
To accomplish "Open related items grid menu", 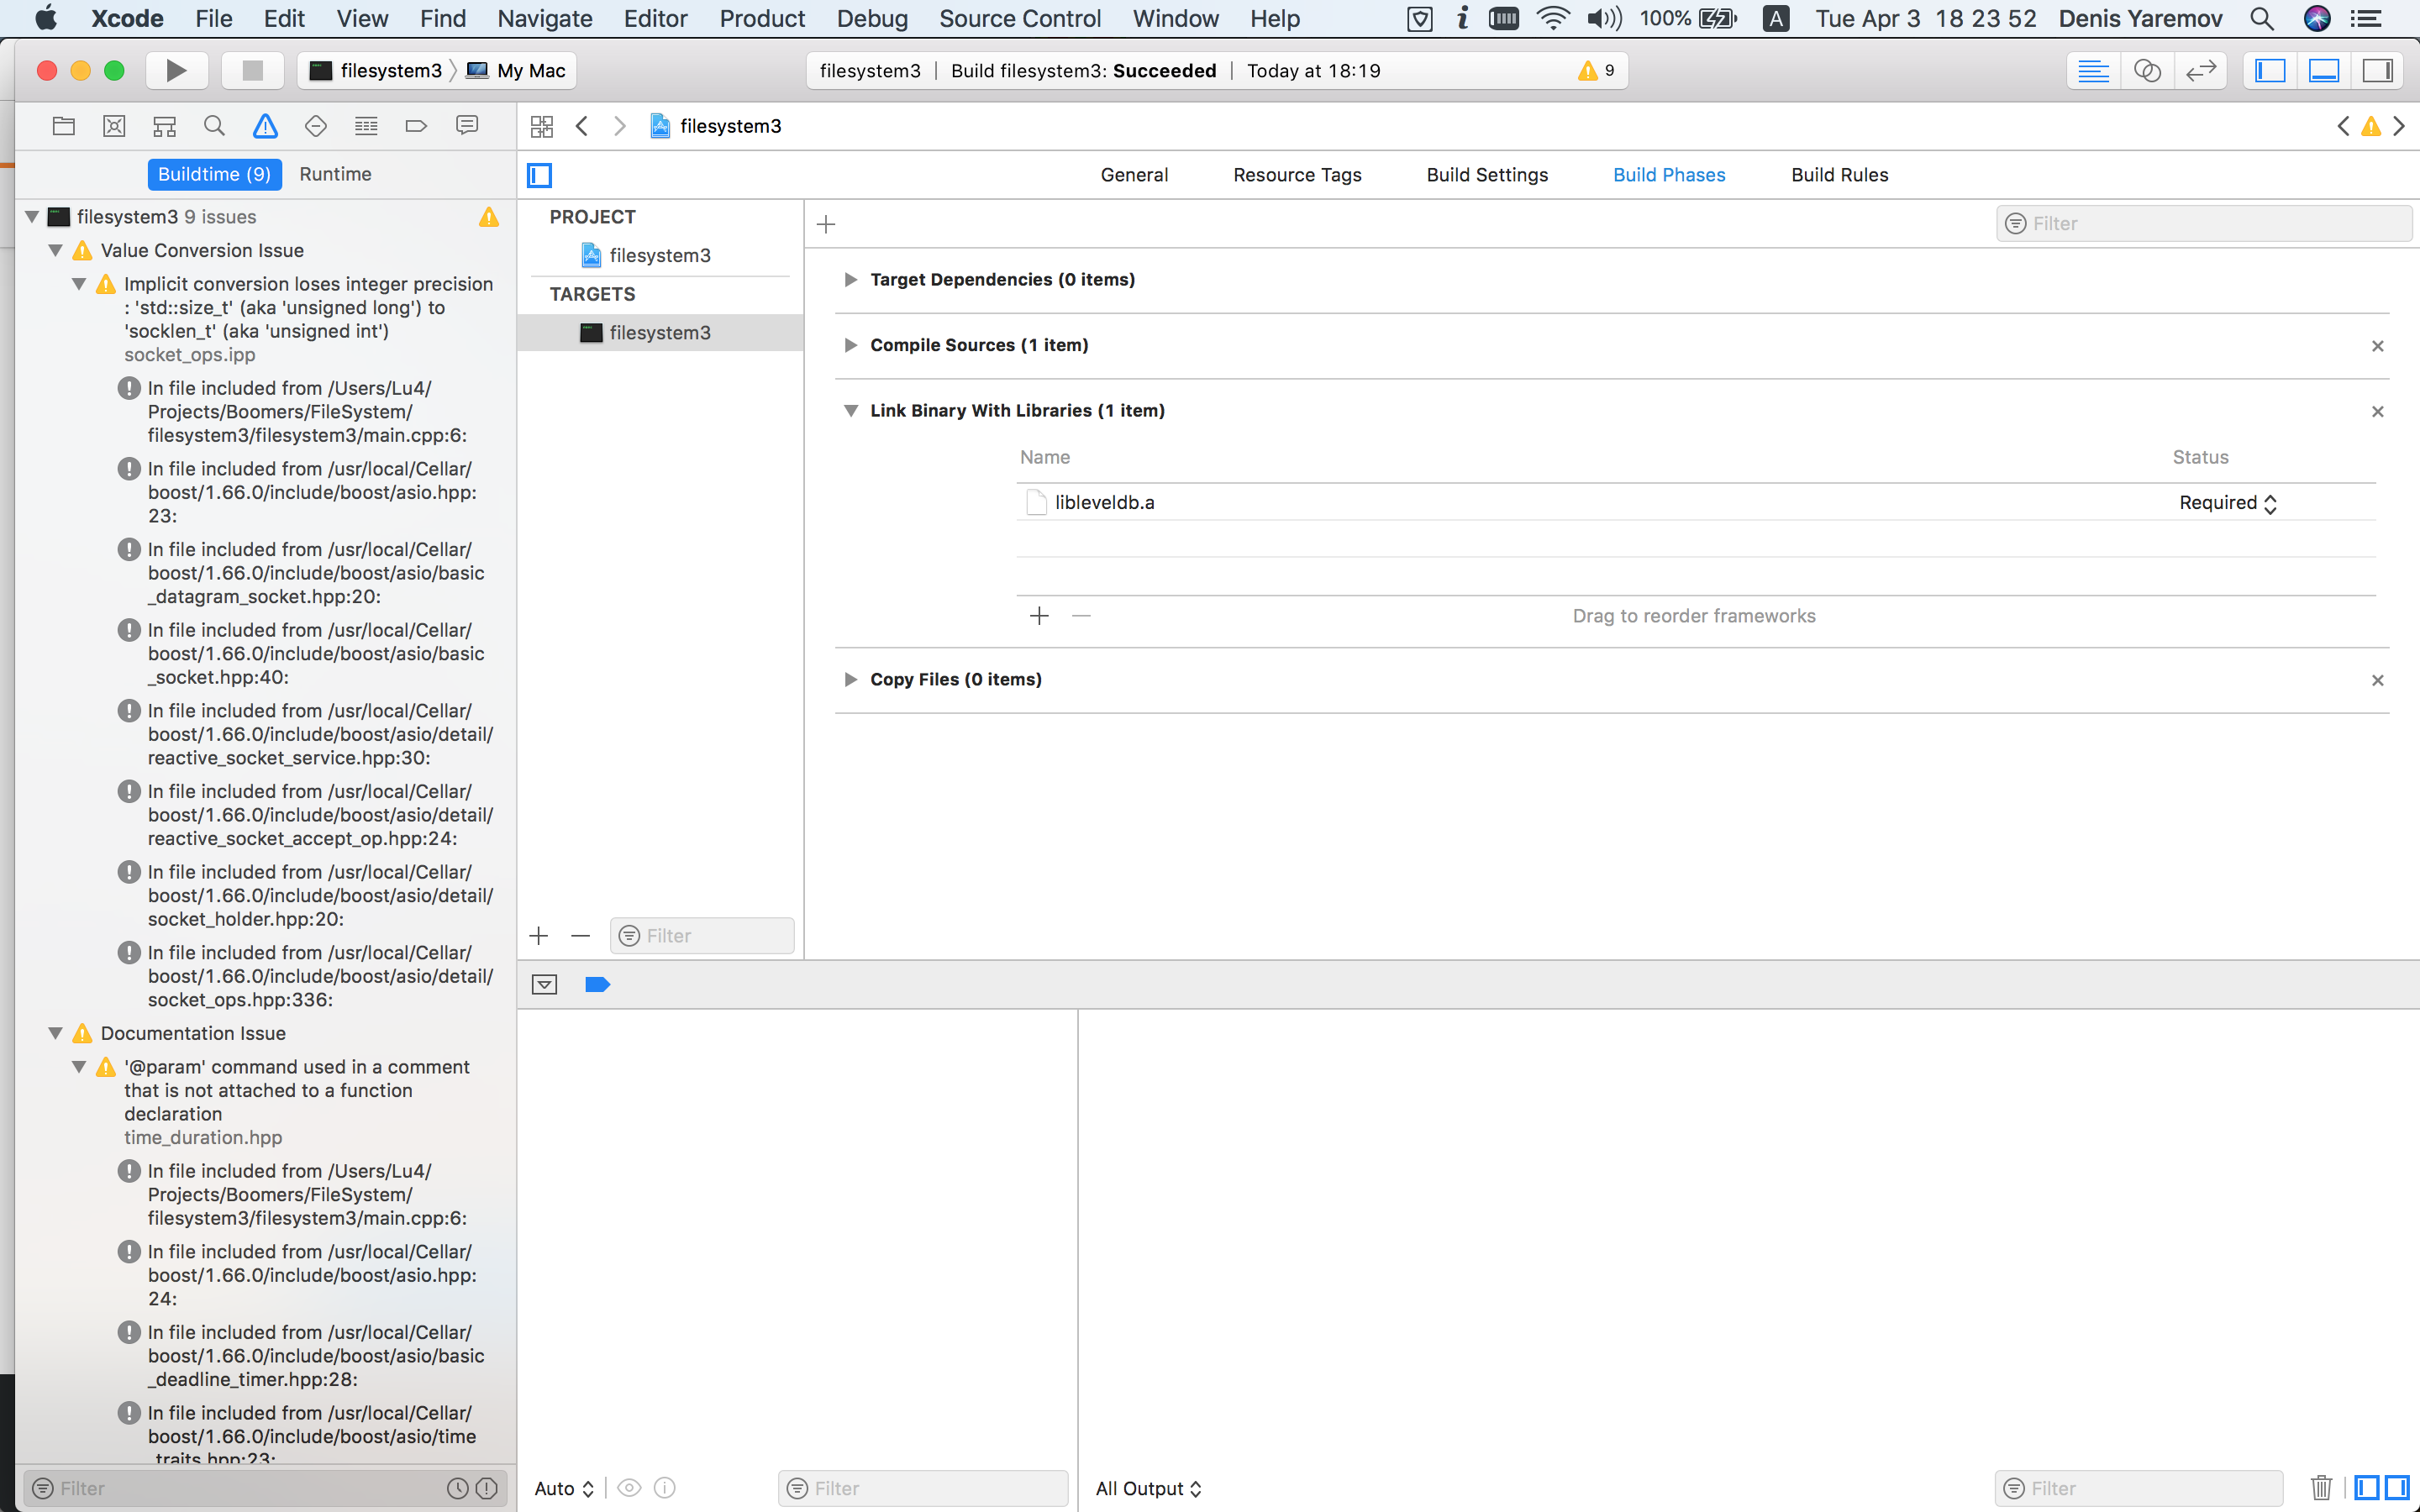I will coord(542,126).
